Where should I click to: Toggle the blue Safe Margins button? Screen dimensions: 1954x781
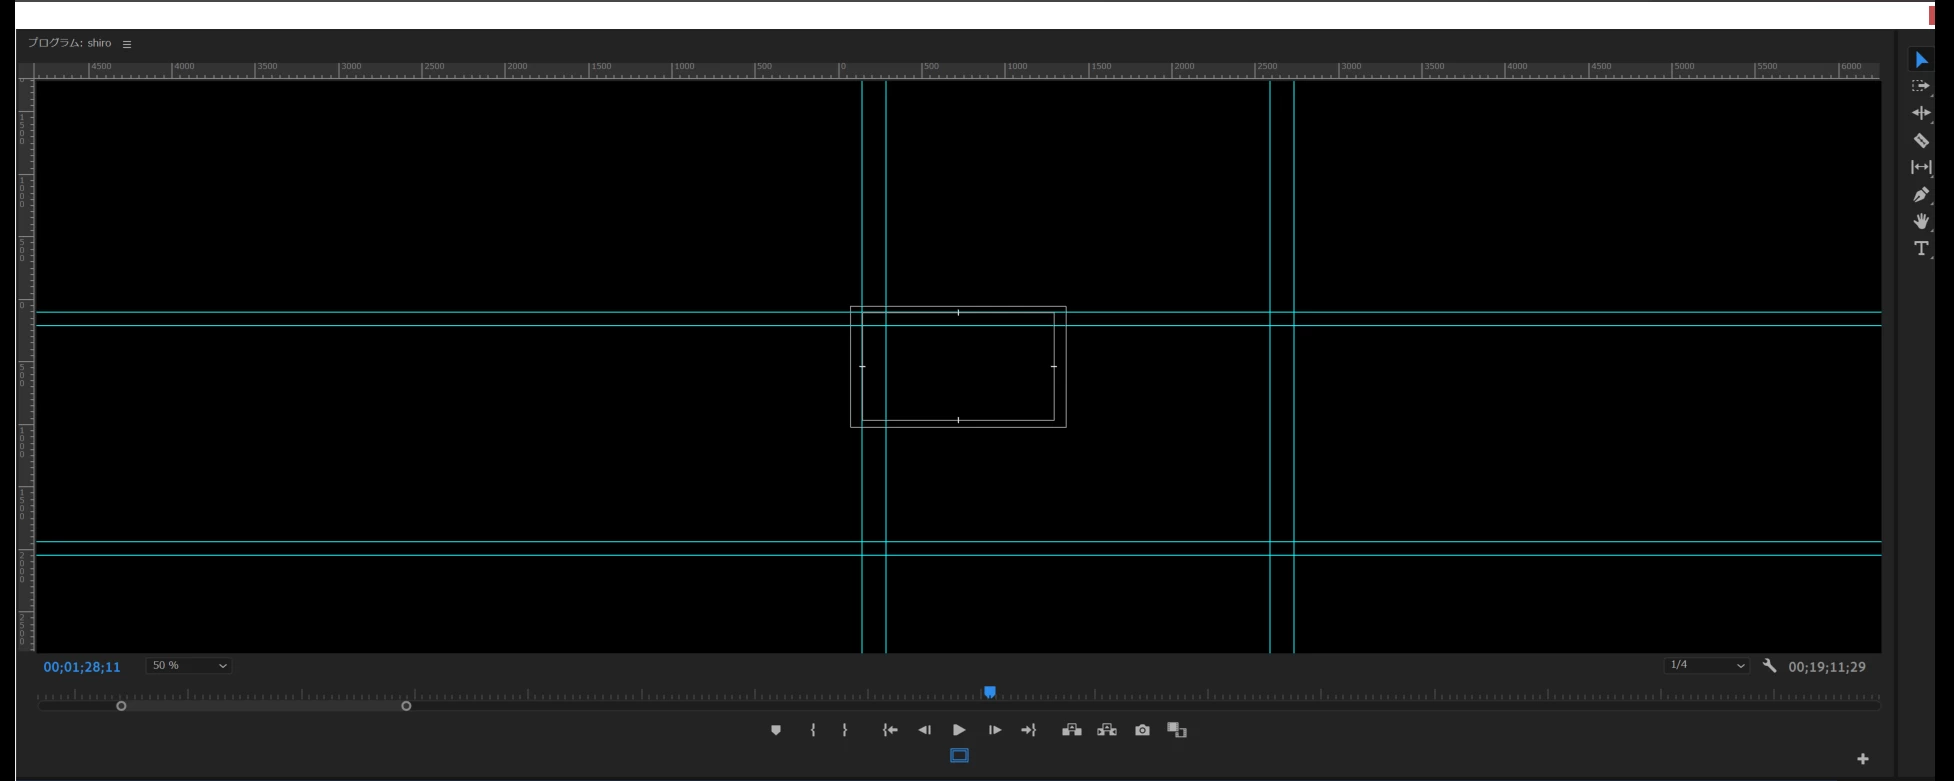(x=959, y=756)
